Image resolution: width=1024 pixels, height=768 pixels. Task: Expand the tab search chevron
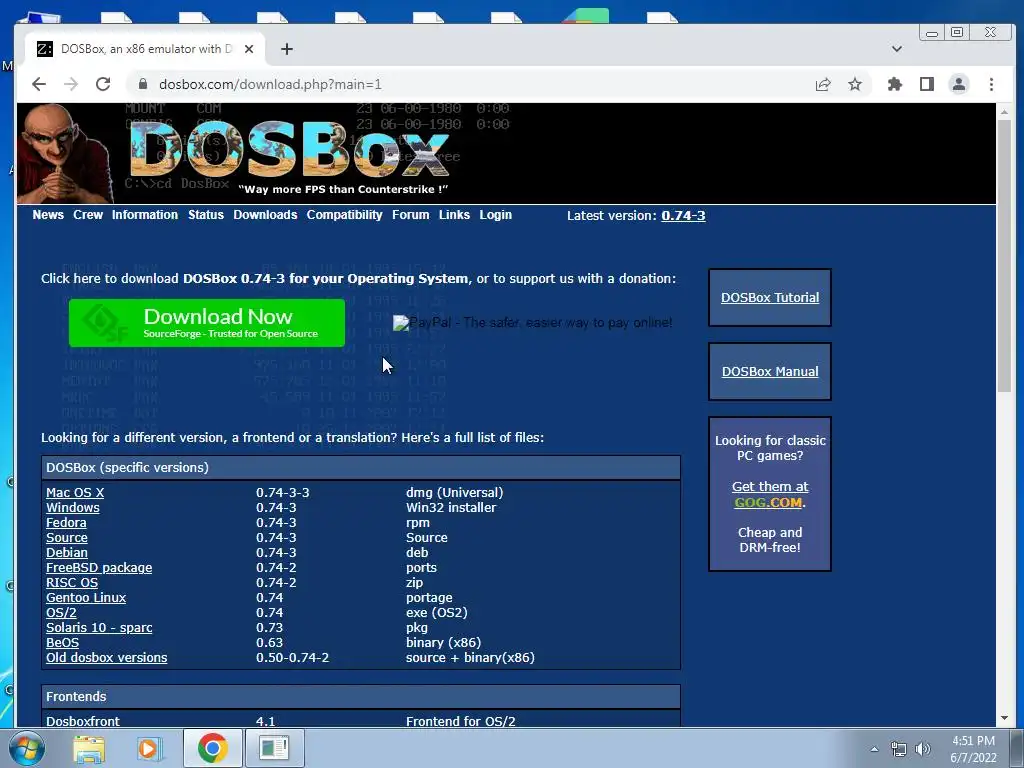[897, 49]
